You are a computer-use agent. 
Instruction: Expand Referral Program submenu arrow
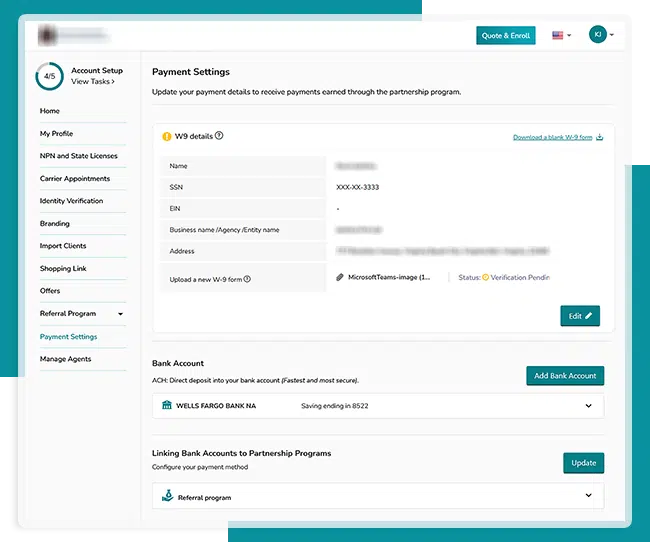(x=120, y=314)
